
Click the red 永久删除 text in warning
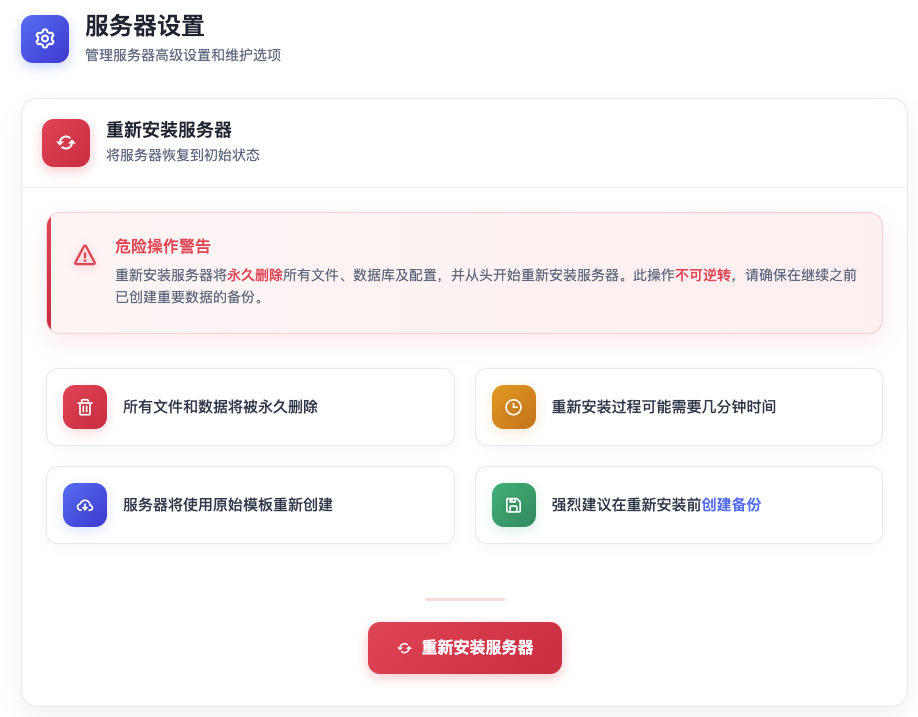pos(255,275)
